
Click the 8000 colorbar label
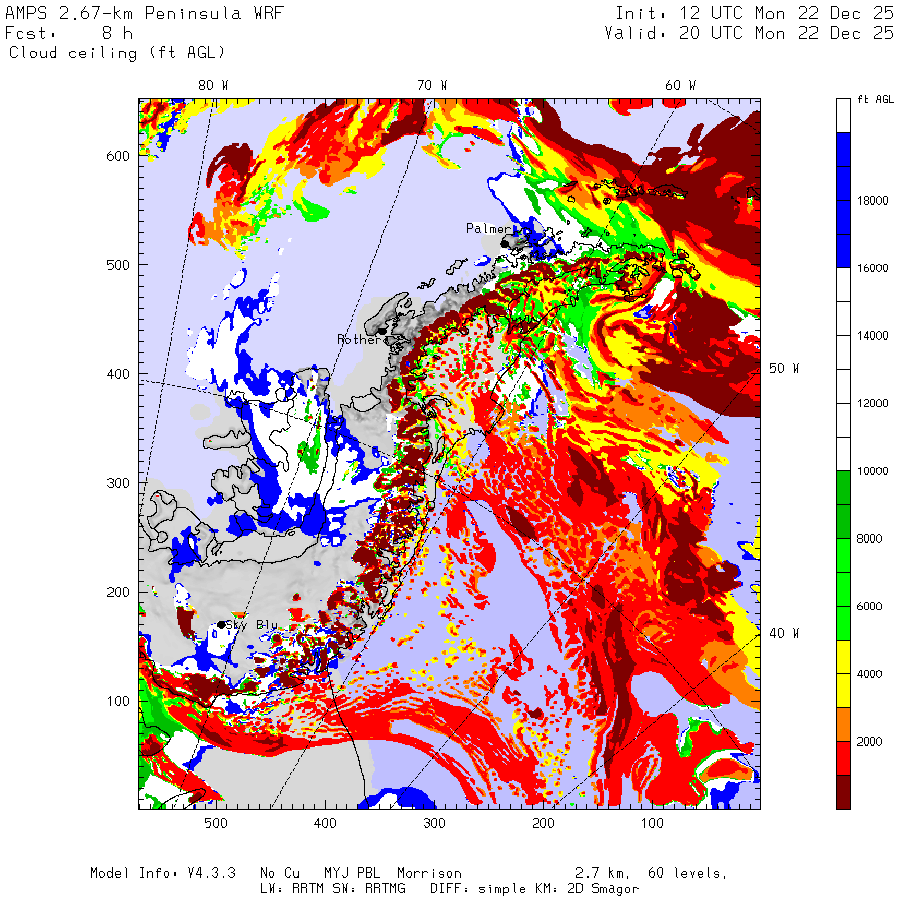(x=869, y=539)
